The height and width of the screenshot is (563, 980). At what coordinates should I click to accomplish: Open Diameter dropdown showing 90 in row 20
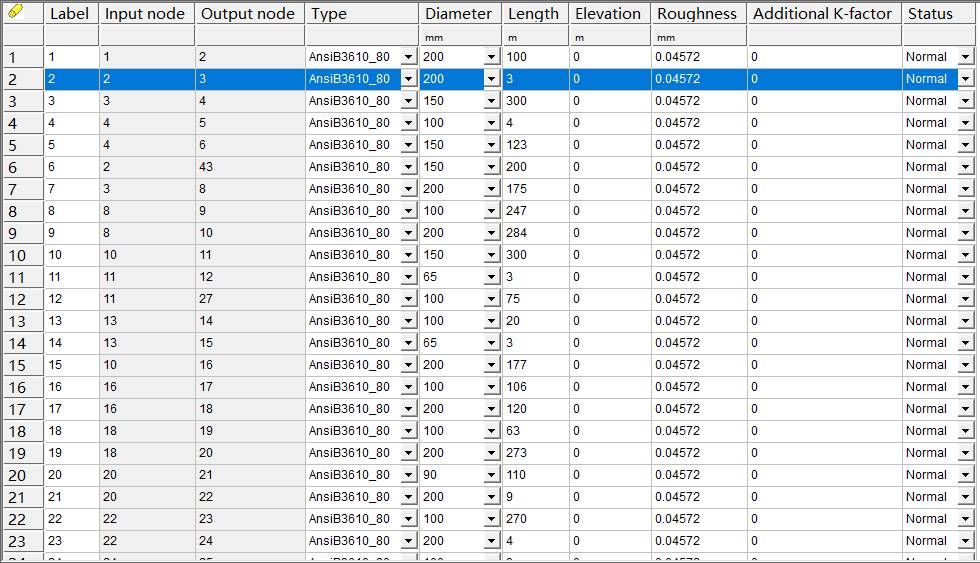point(491,475)
